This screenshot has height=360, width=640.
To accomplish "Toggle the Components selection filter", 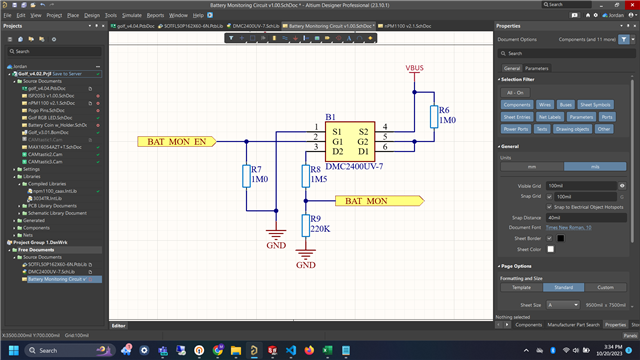I will pos(517,104).
